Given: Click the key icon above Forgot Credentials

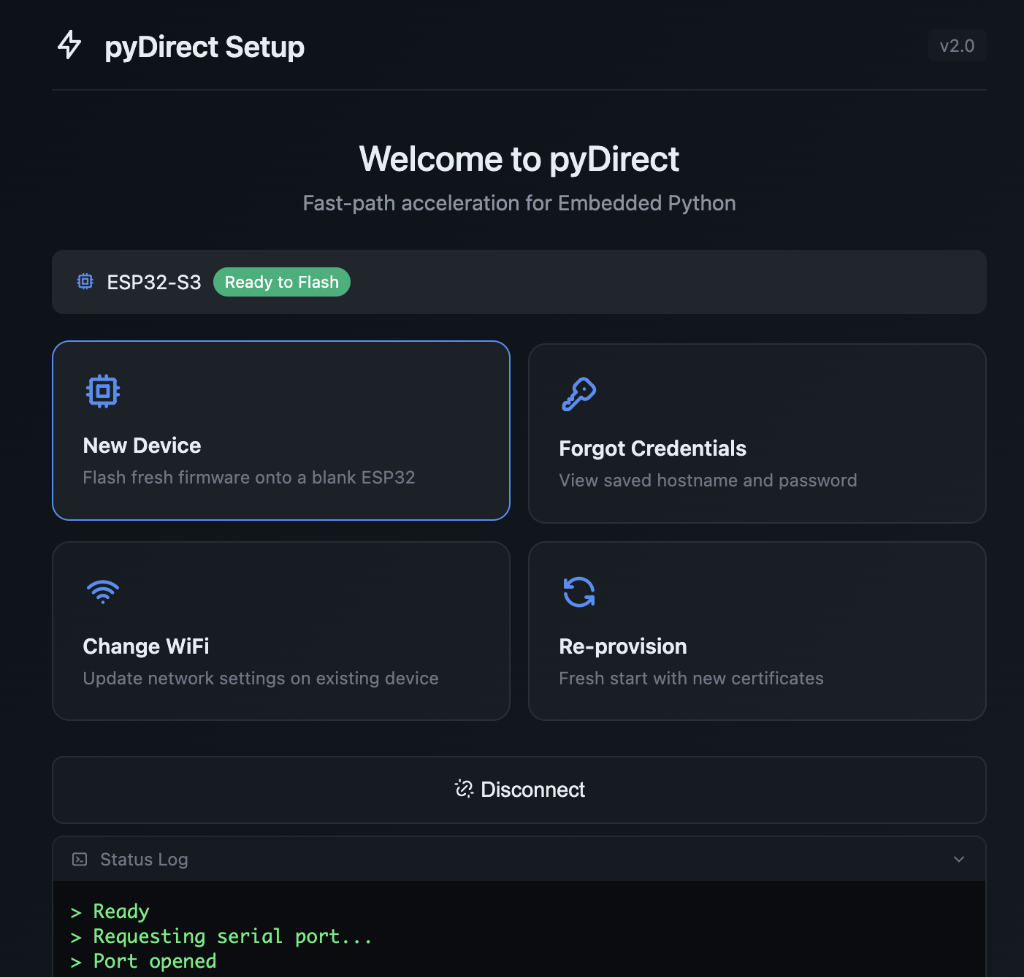Looking at the screenshot, I should coord(579,393).
